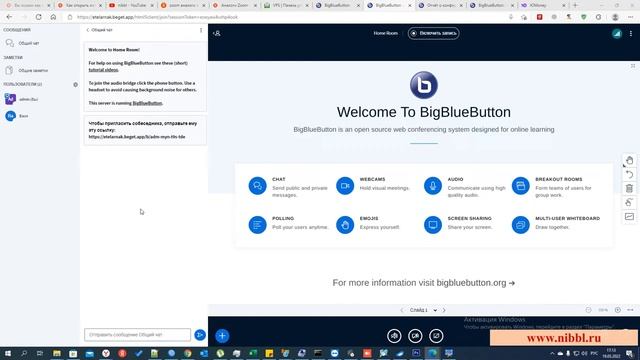640x360 pixels.
Task: Click the browser reload button
Action: point(38,17)
